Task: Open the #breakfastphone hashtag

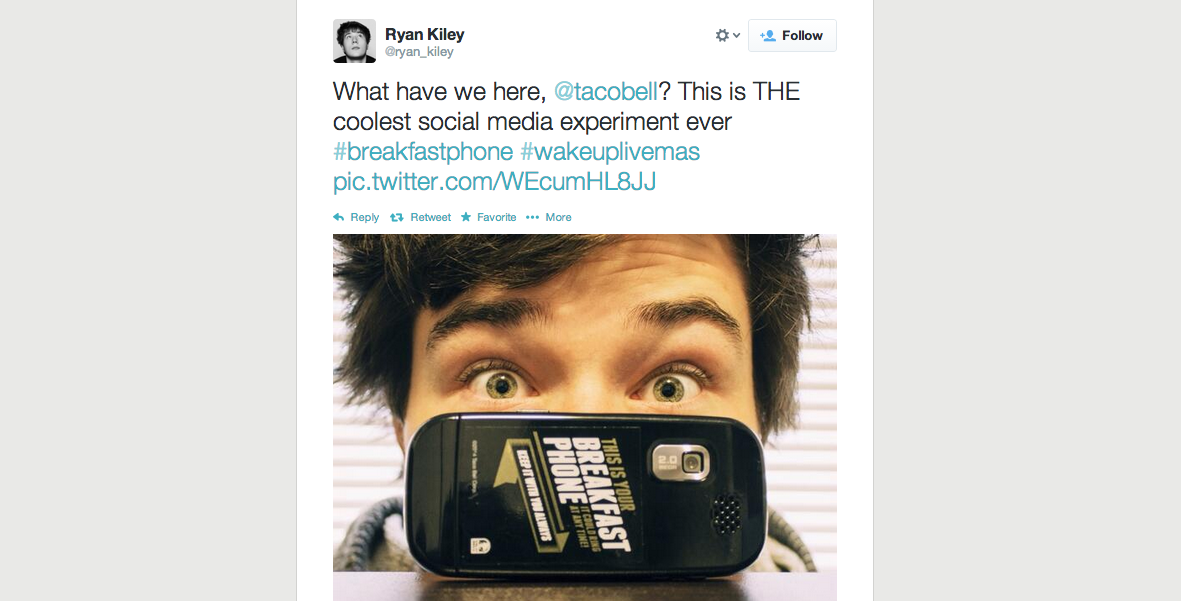Action: pos(423,152)
